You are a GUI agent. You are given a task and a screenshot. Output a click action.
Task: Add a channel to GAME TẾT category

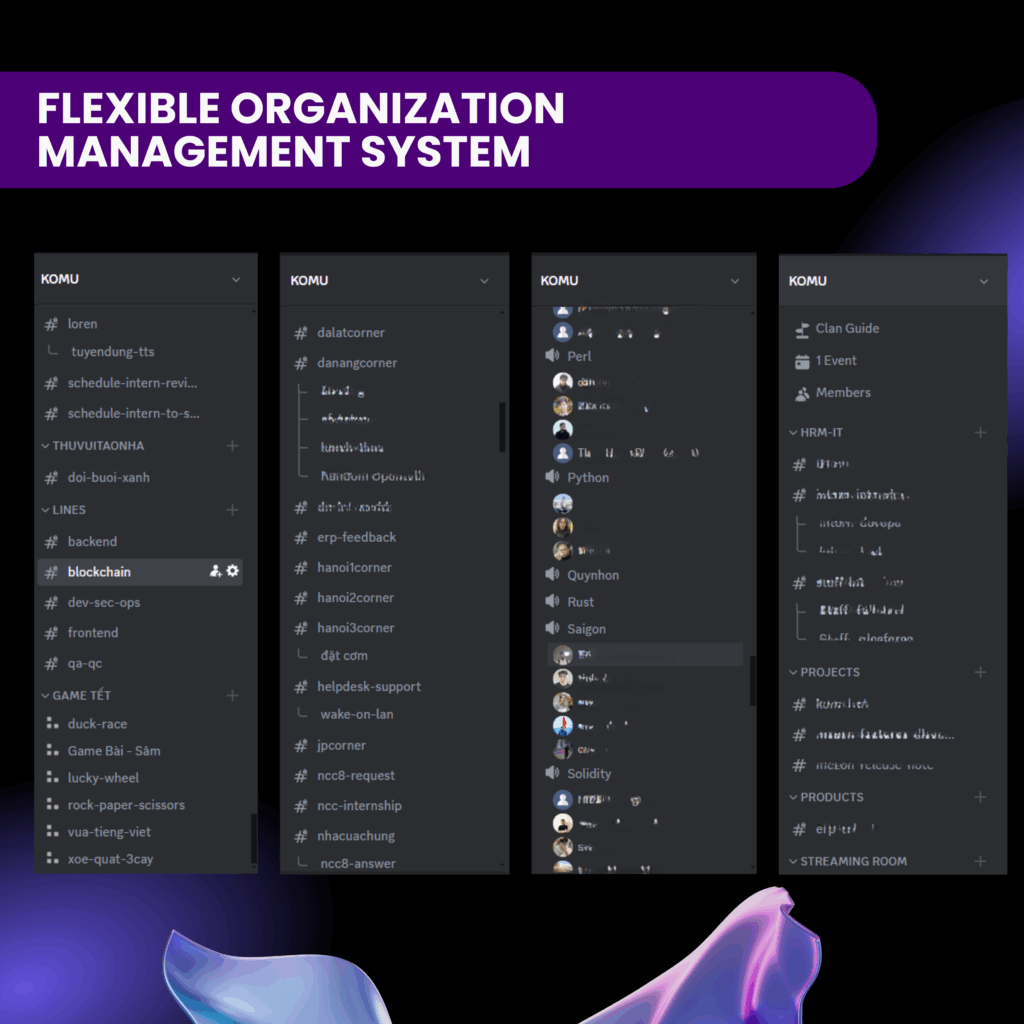click(232, 696)
